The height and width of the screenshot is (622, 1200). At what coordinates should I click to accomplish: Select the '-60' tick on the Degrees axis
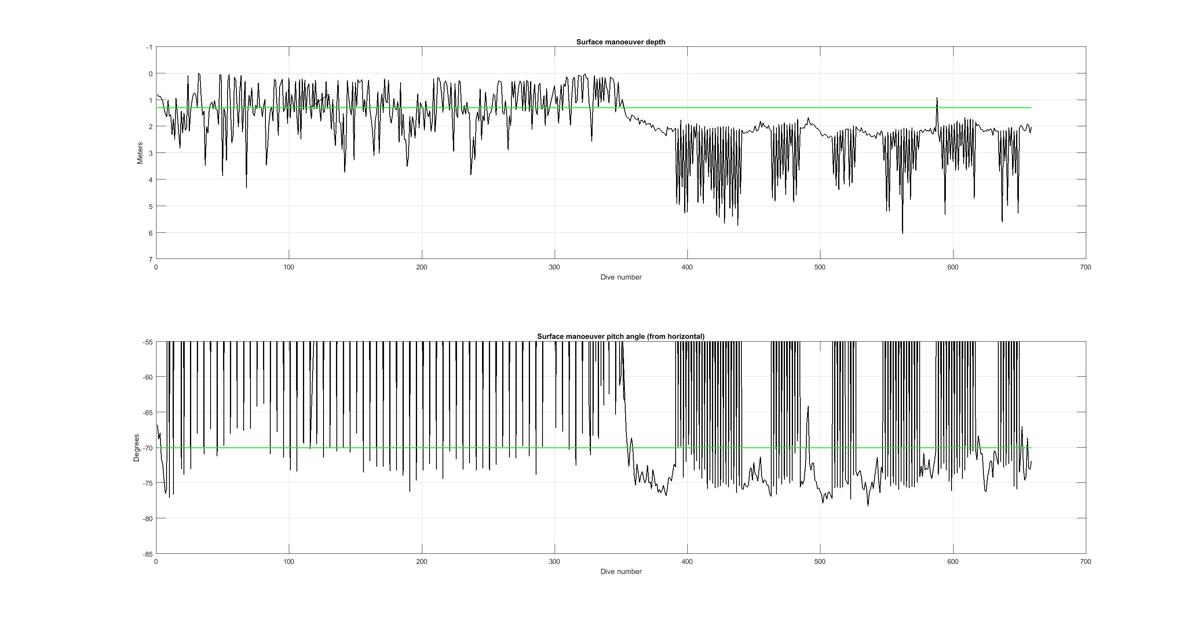[148, 377]
